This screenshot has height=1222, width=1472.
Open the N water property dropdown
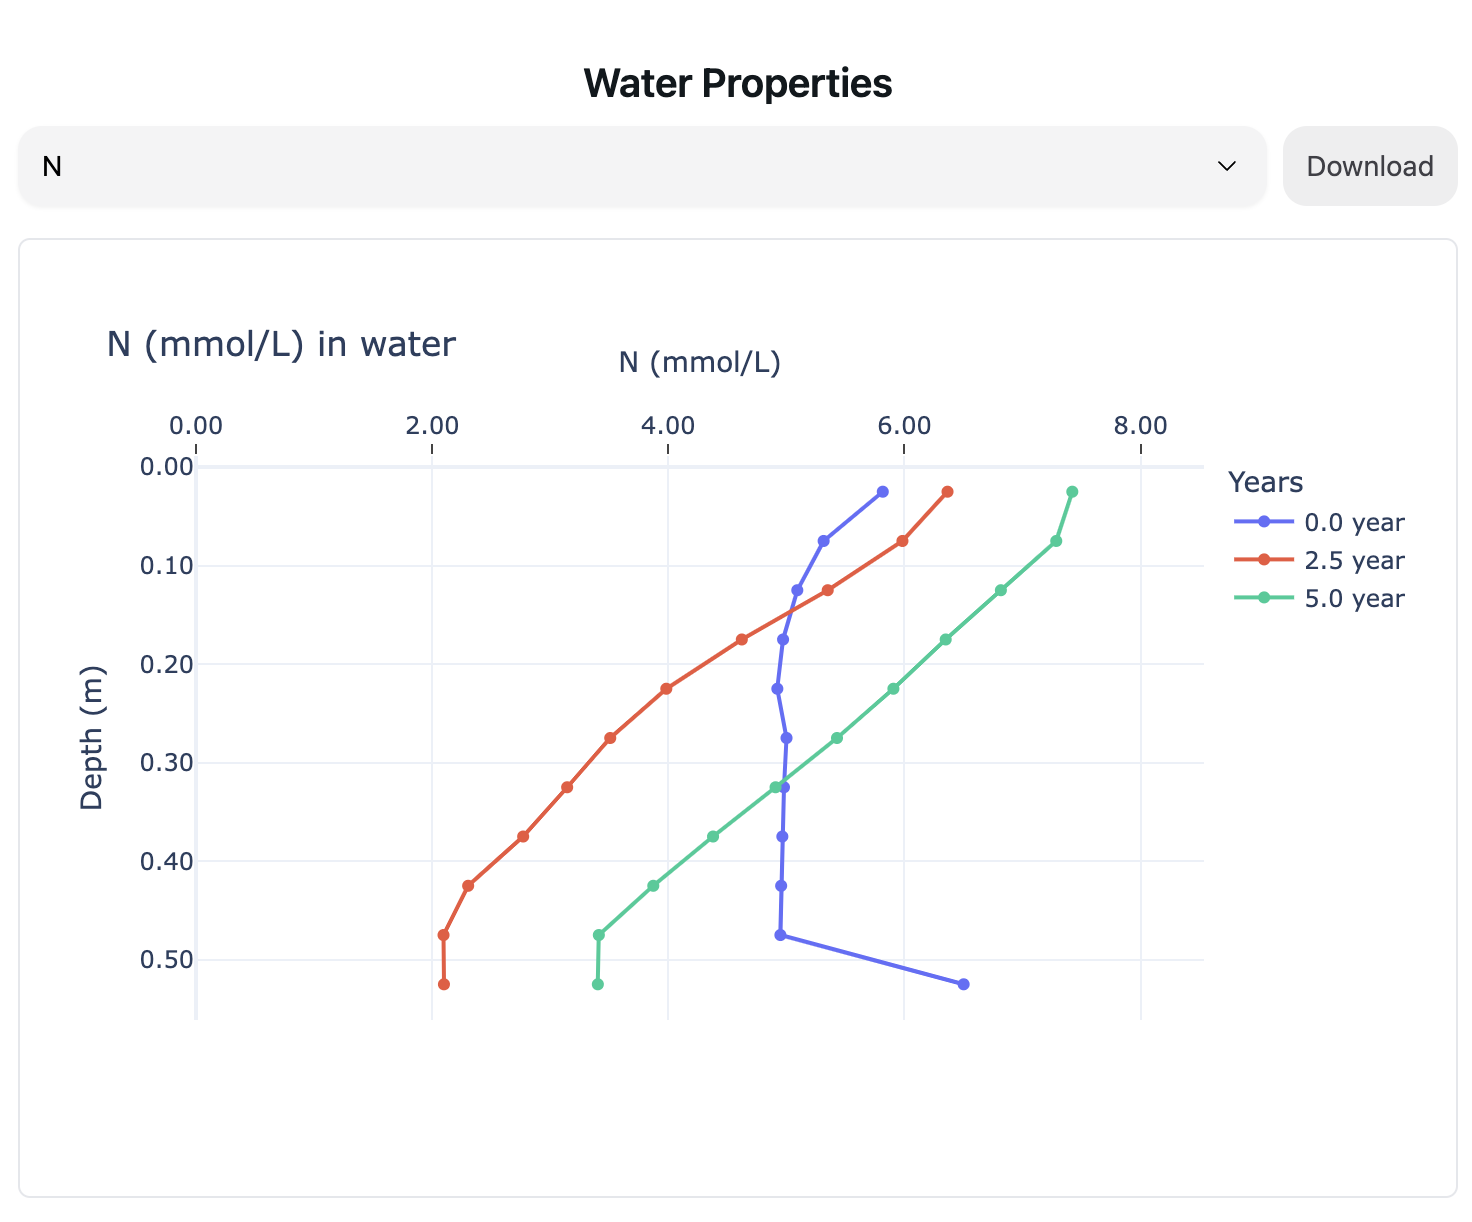tap(640, 166)
